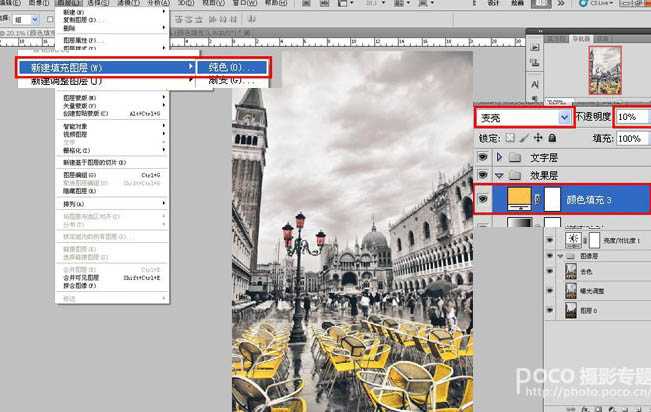Choose 合并可见图层 menu item
Image resolution: width=651 pixels, height=412 pixels.
click(x=113, y=277)
